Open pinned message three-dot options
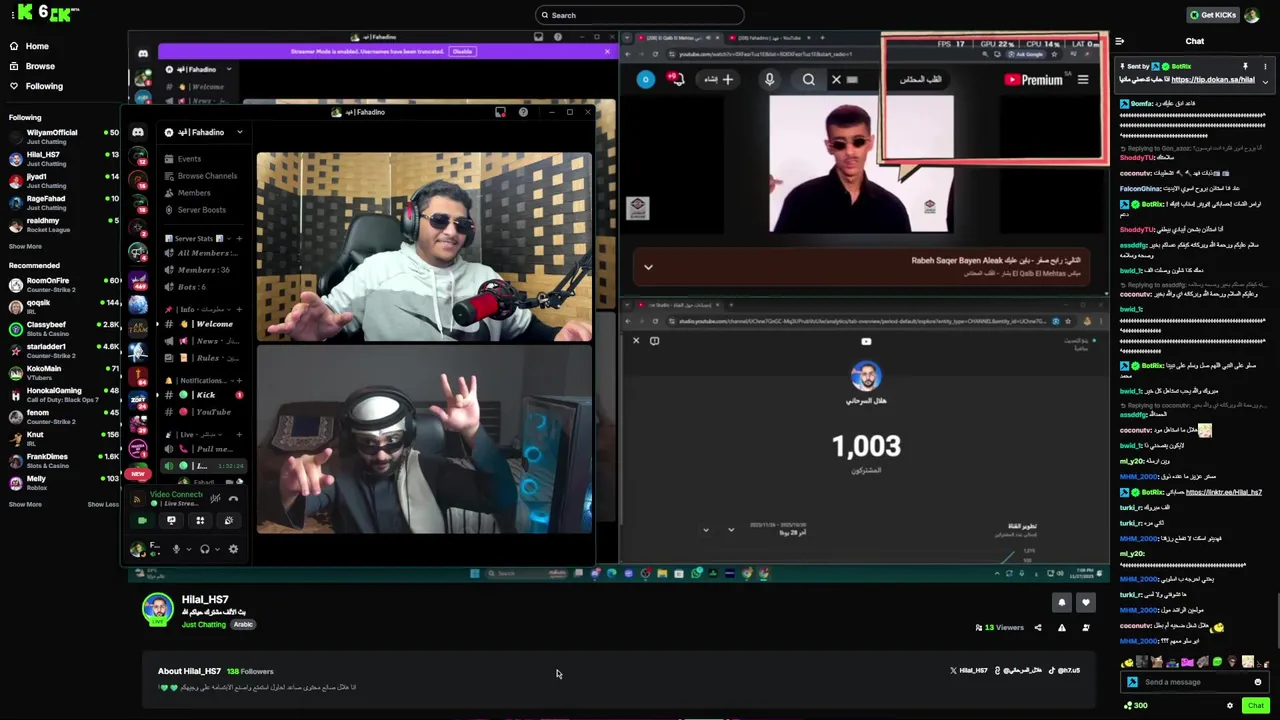Viewport: 1280px width, 720px height. [1265, 66]
